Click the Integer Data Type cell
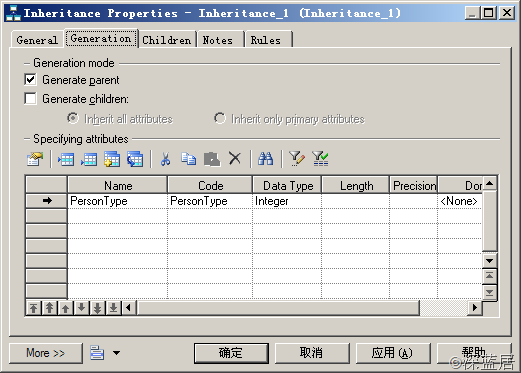521x373 pixels. [x=287, y=201]
